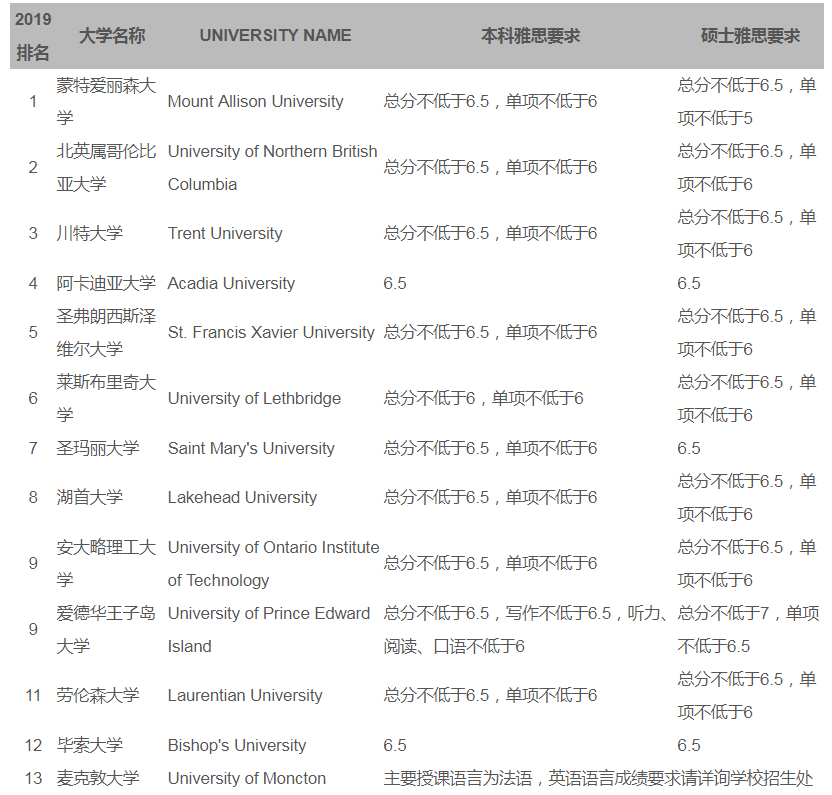Click Saint Mary's University name

(251, 448)
